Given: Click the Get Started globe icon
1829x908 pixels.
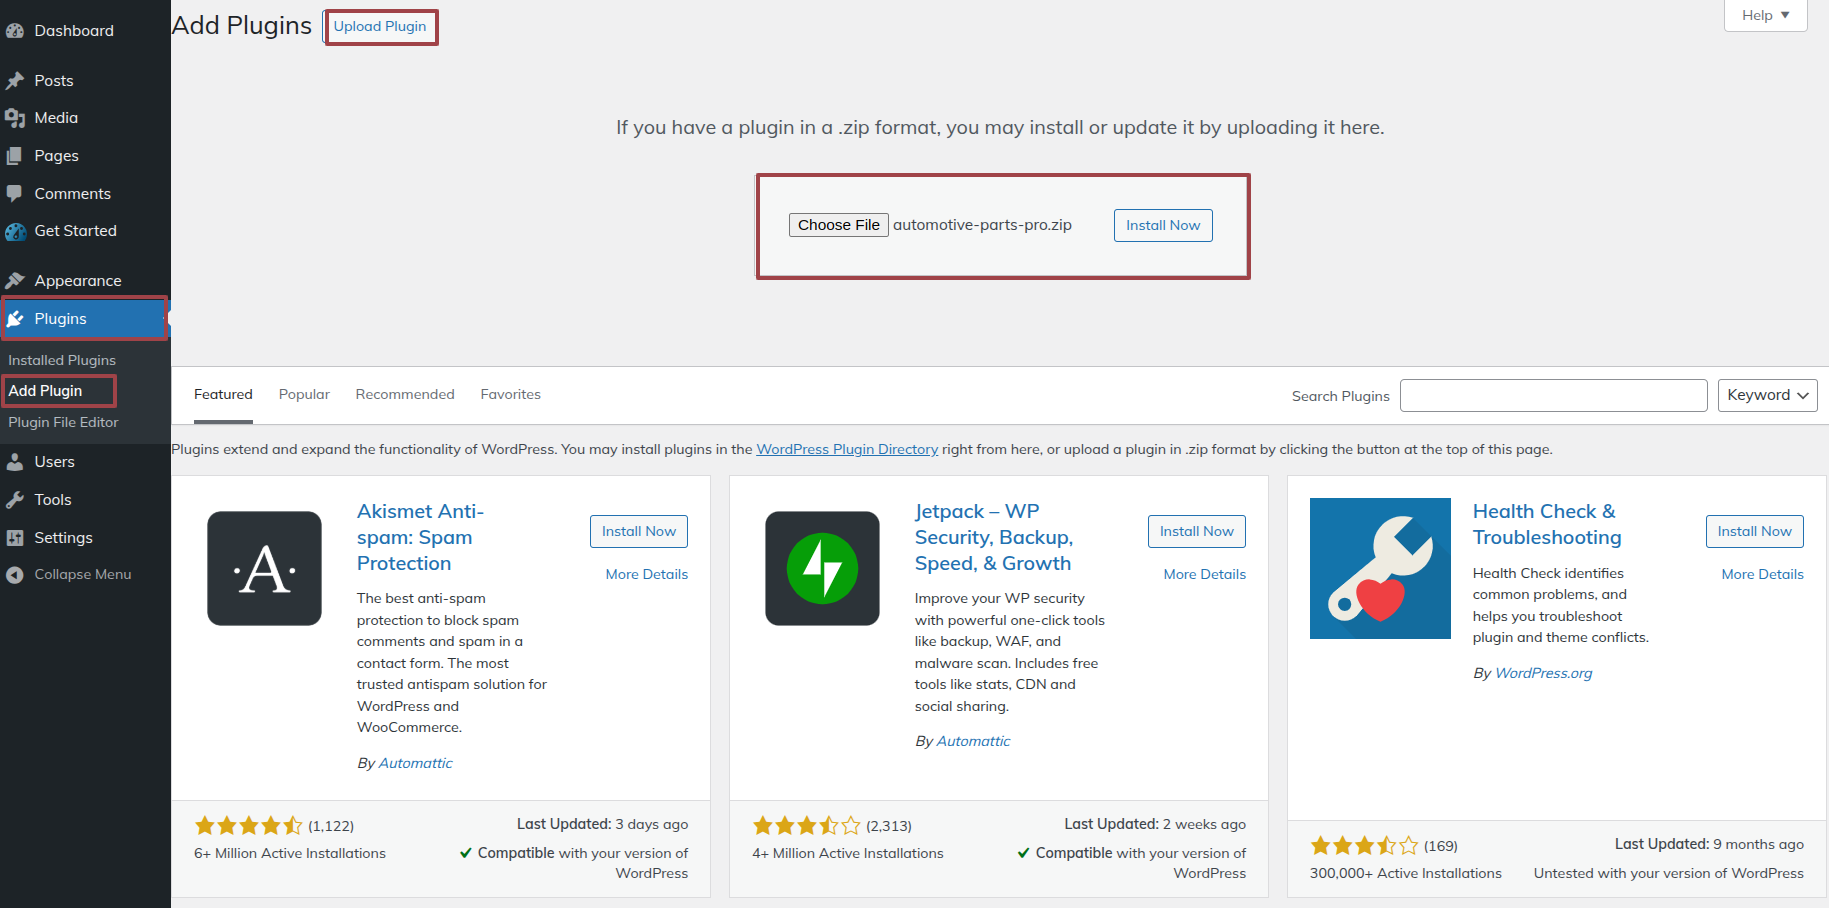Looking at the screenshot, I should [15, 231].
